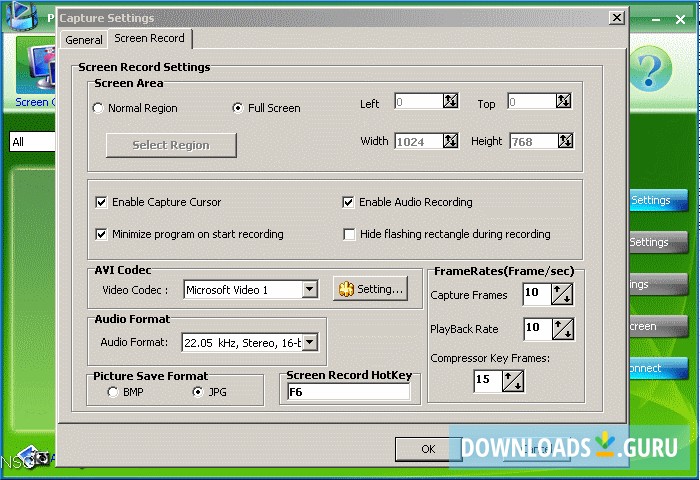Click the Screen Record HotKey field

(349, 392)
